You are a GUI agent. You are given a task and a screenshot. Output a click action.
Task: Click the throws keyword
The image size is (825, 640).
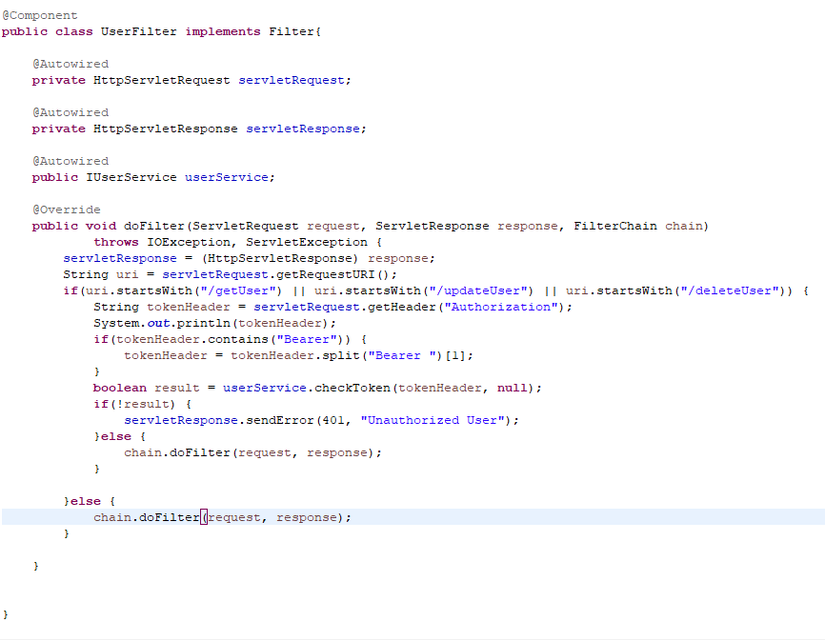coord(116,242)
